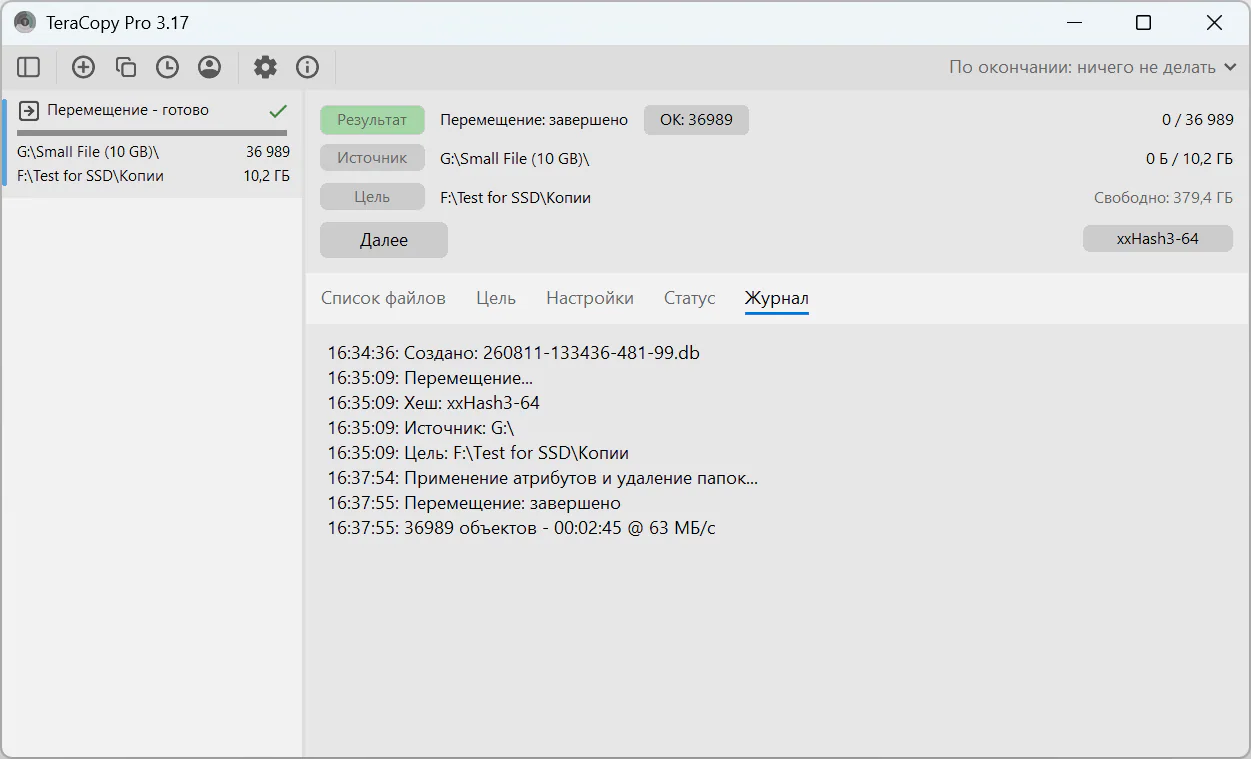Click the 'Перемещение: завершено' status text

[534, 120]
